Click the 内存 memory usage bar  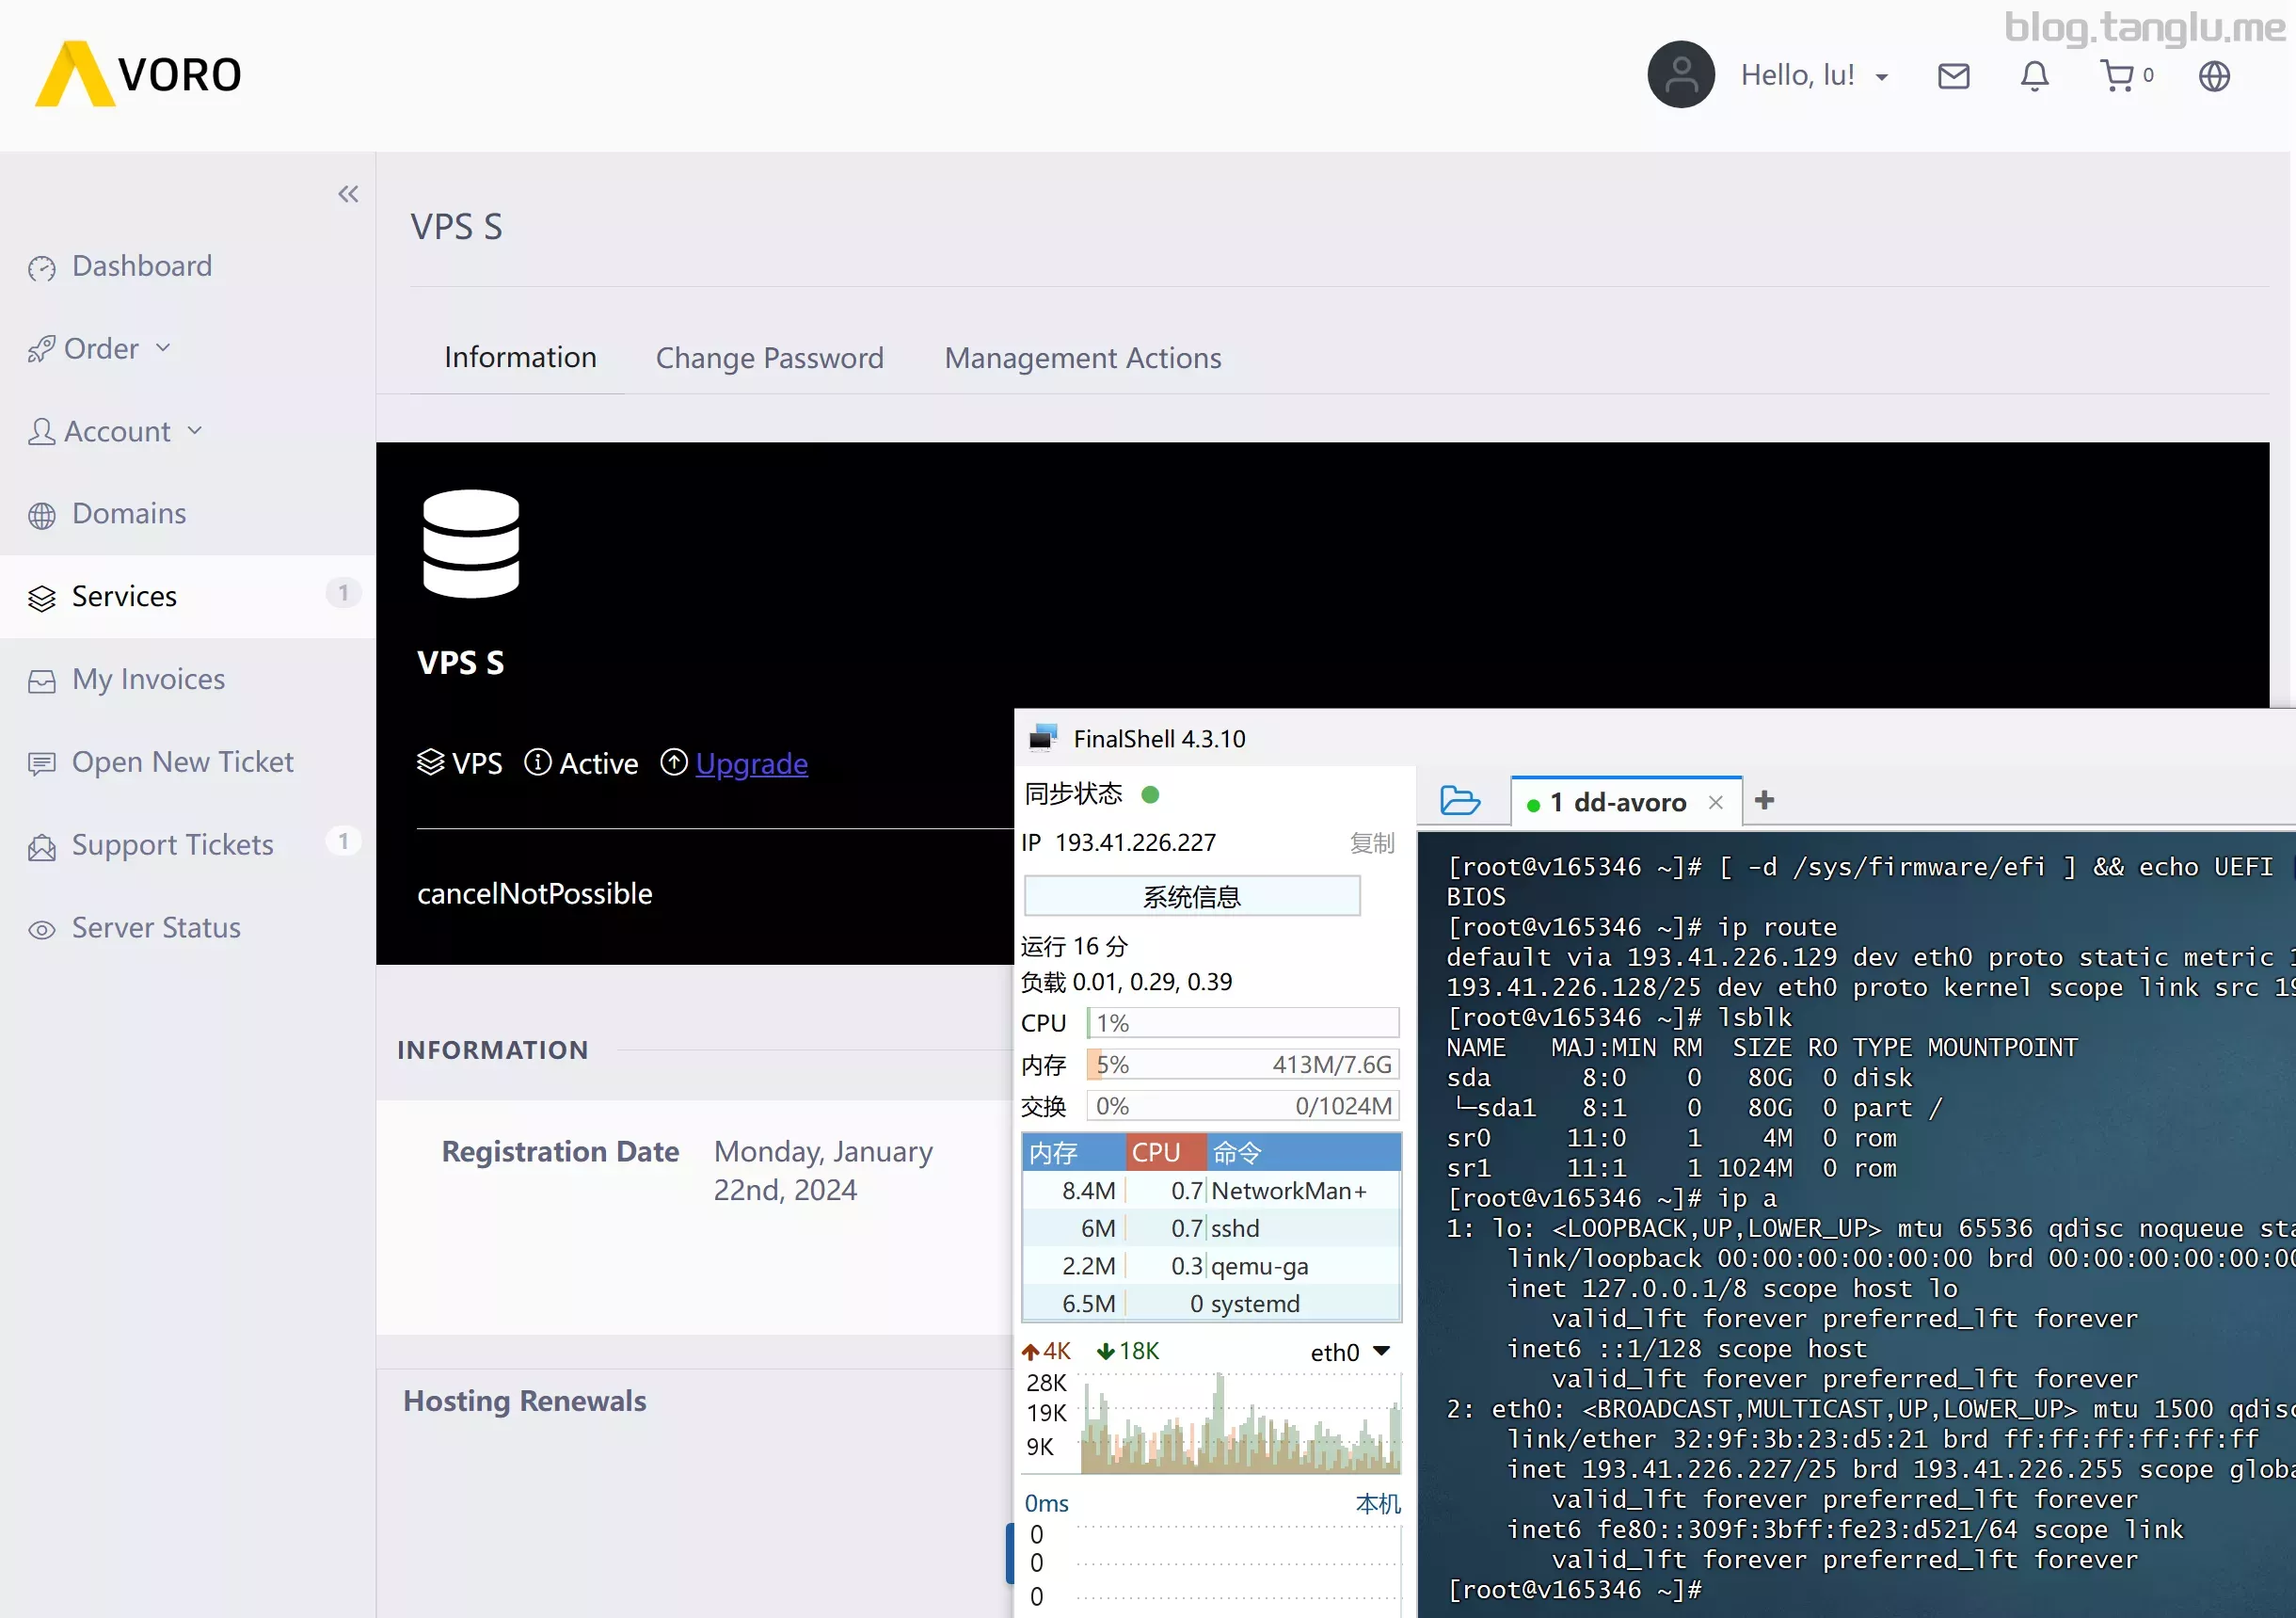(x=1242, y=1065)
